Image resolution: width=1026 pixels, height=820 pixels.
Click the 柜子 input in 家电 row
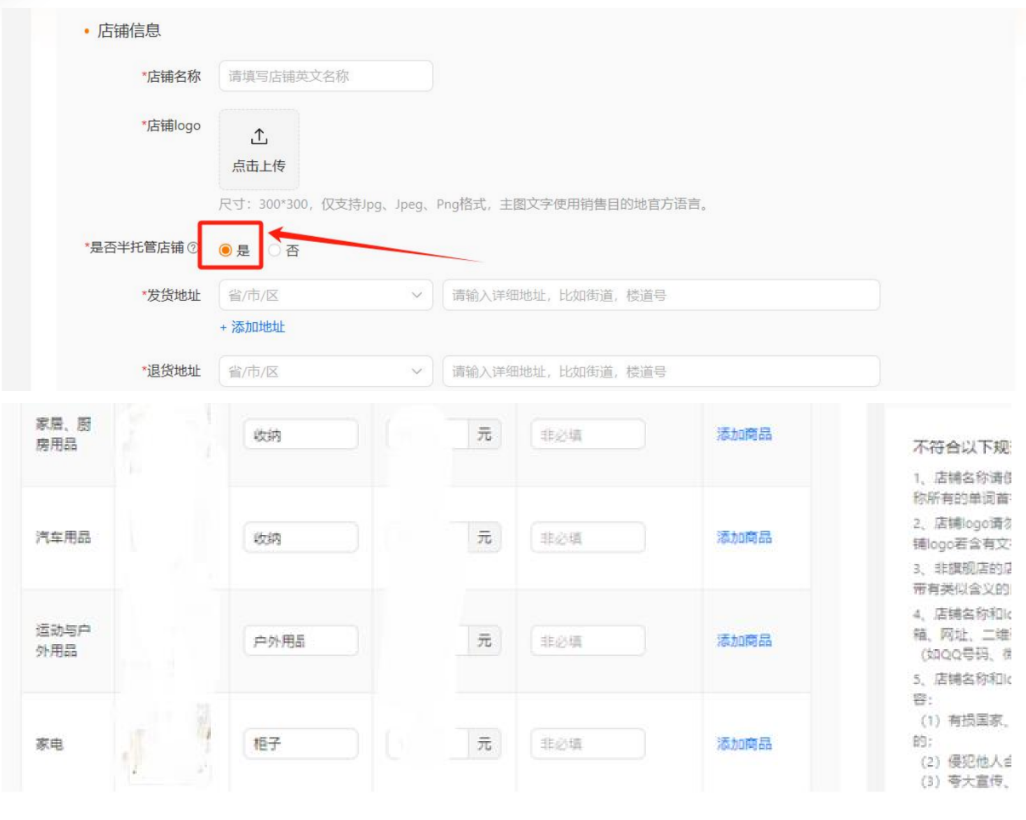pos(300,743)
